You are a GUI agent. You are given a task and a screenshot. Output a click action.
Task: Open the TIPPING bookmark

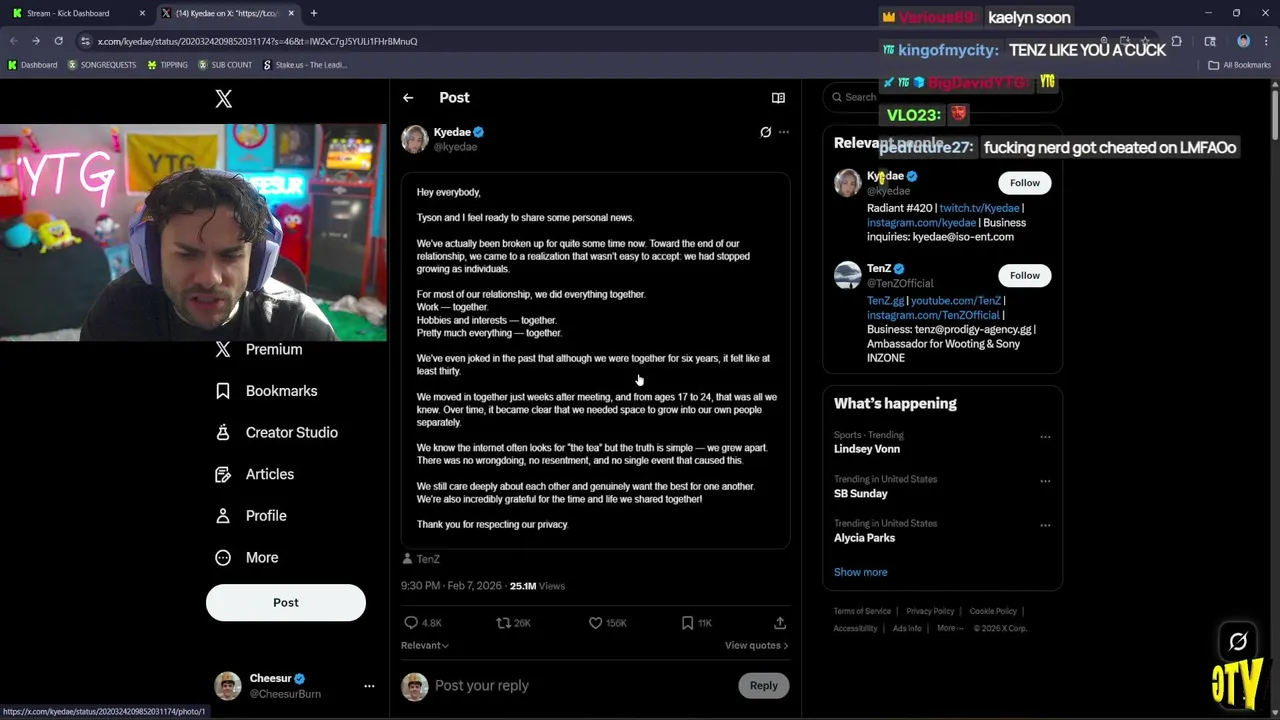pyautogui.click(x=167, y=65)
